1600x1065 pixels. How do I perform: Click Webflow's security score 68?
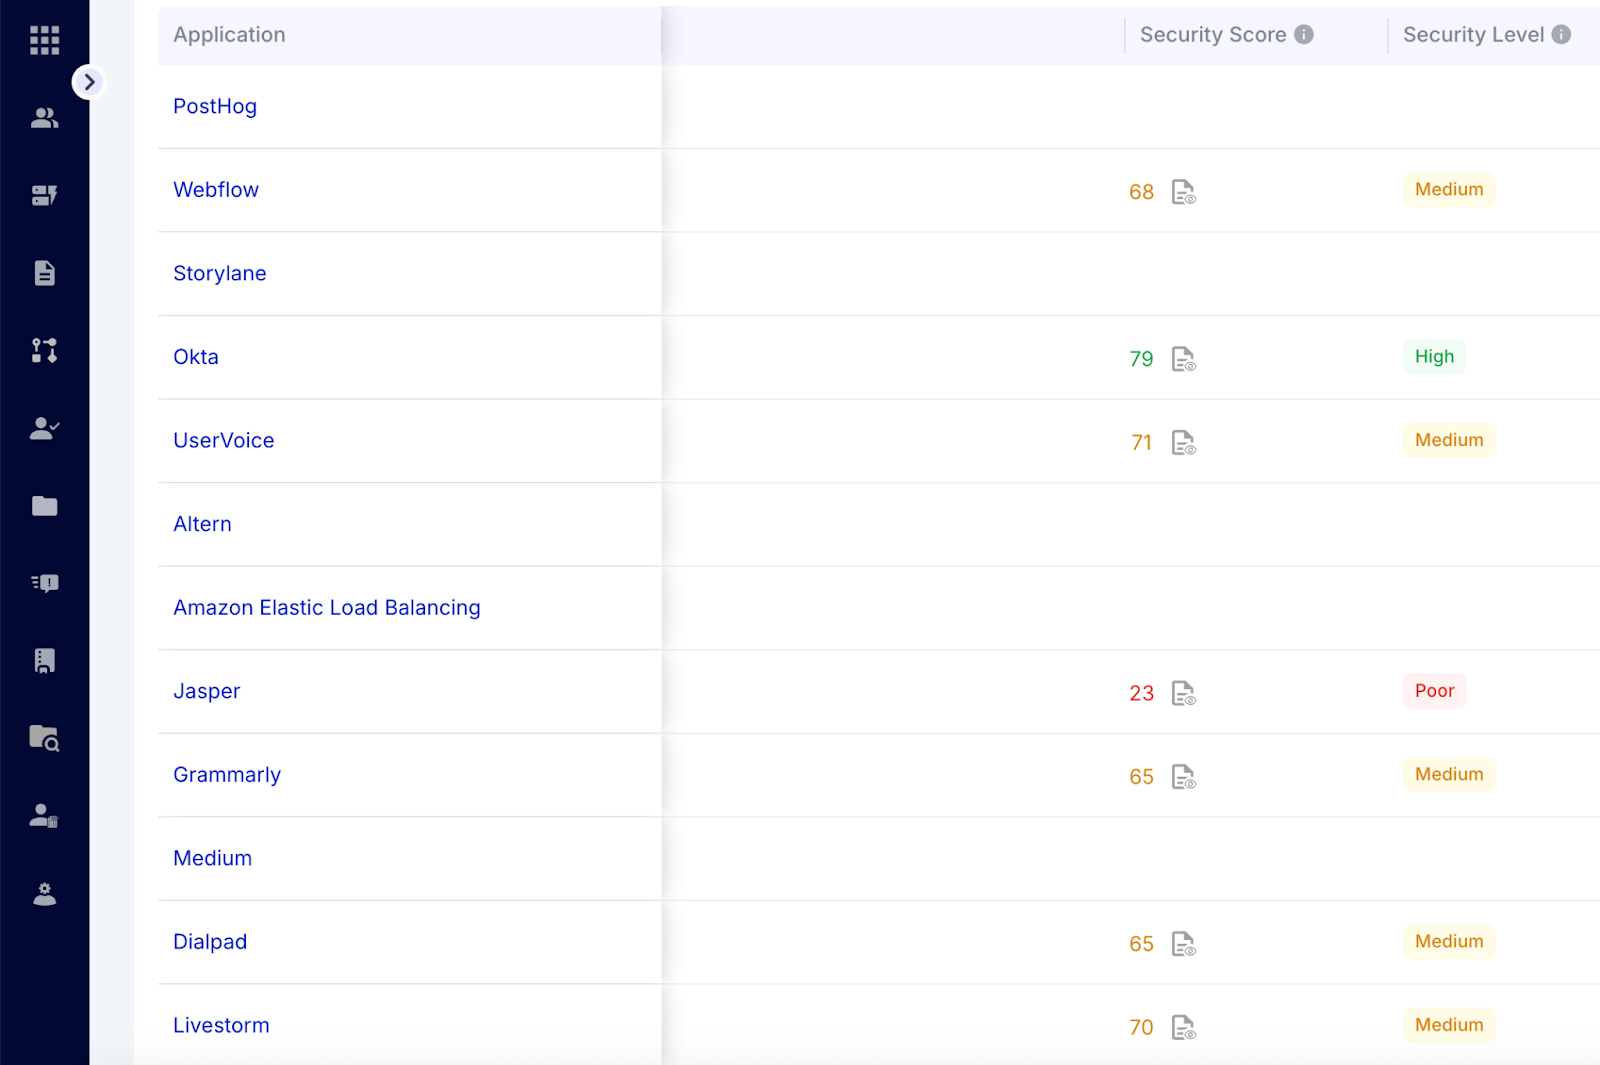[x=1142, y=192]
